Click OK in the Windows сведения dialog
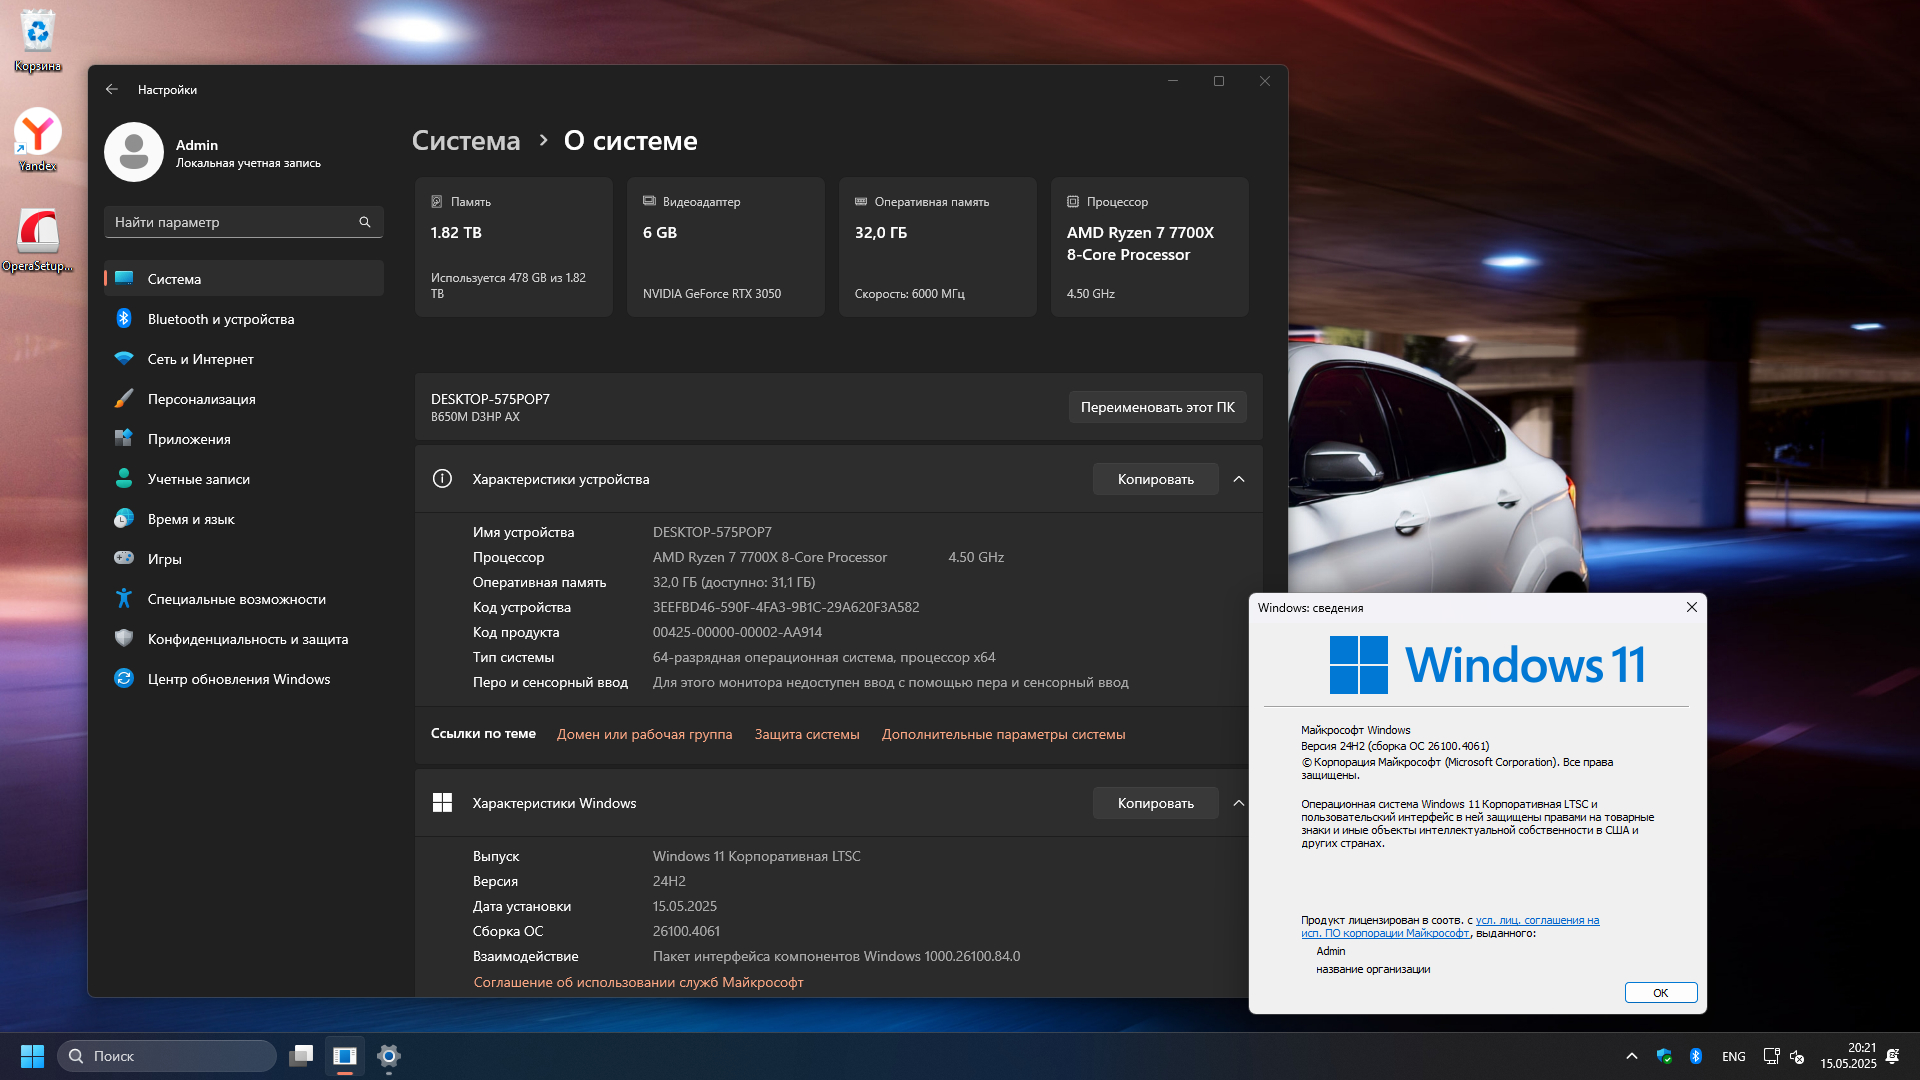This screenshot has width=1920, height=1080. (x=1660, y=993)
